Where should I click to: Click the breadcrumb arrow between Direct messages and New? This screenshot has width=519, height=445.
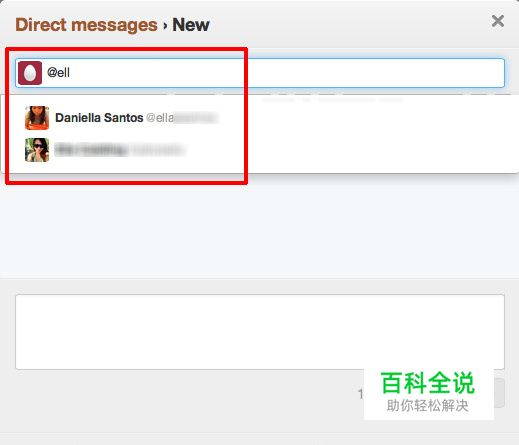tap(165, 26)
